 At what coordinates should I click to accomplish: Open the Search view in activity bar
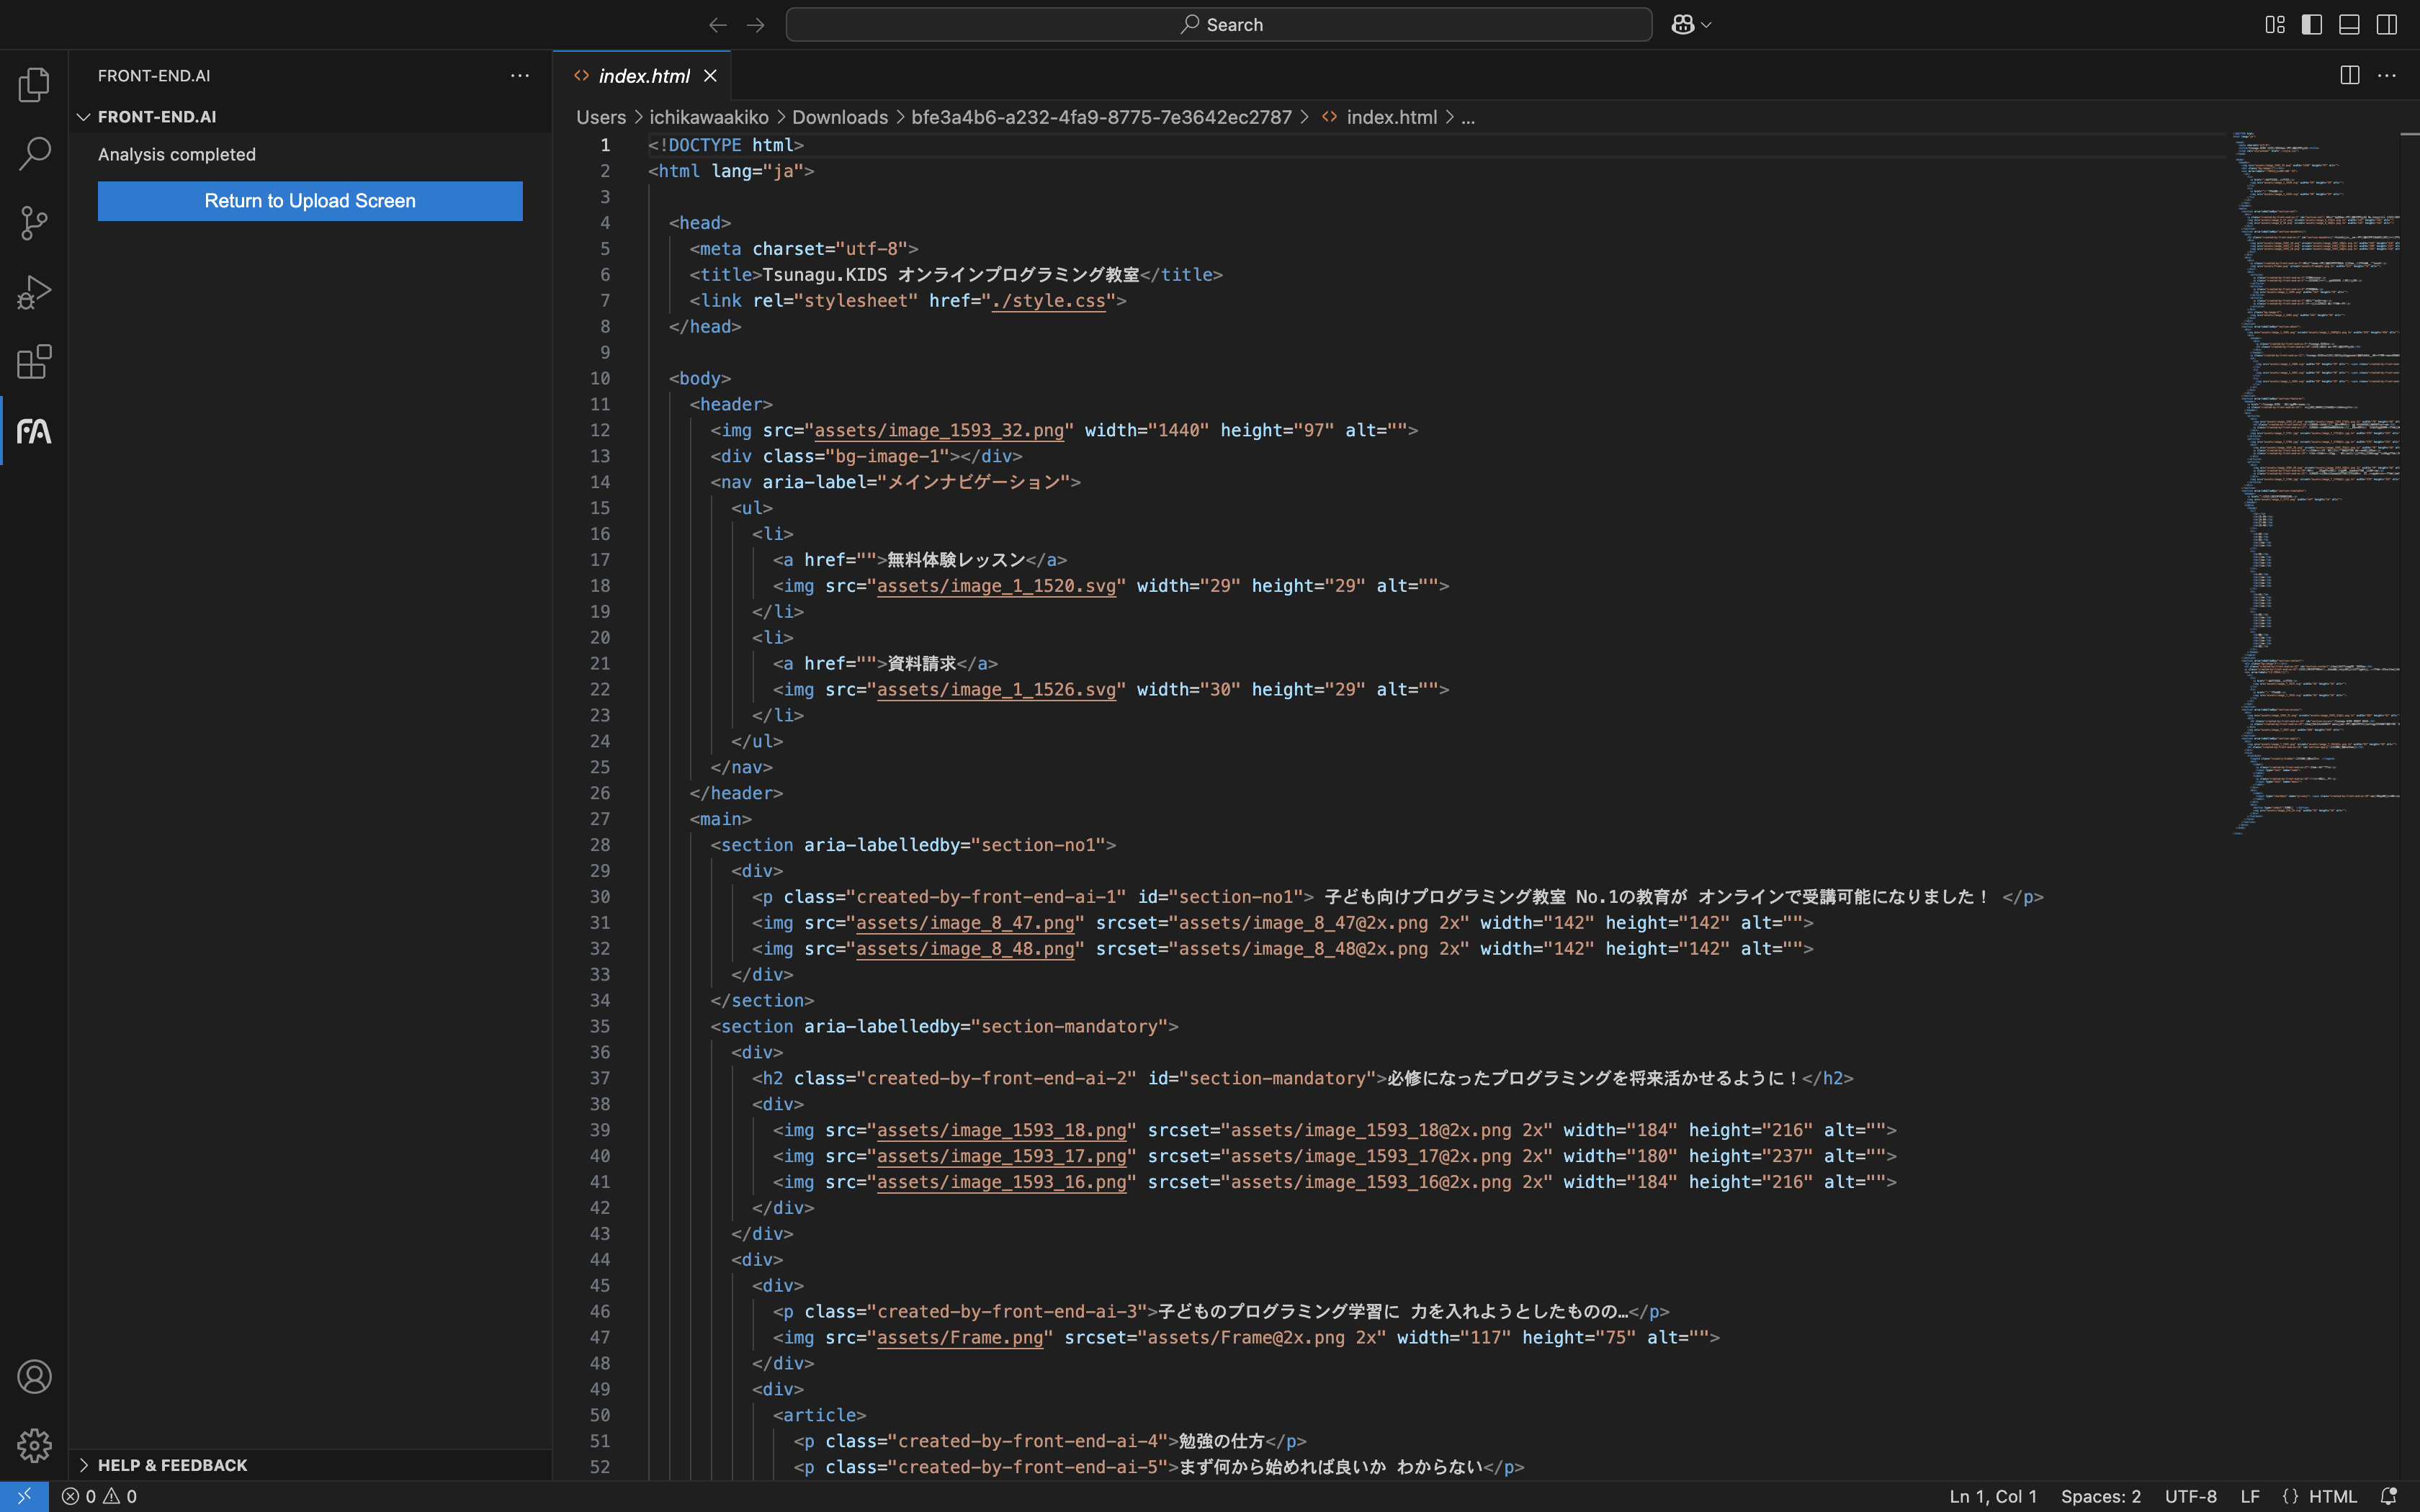point(34,154)
